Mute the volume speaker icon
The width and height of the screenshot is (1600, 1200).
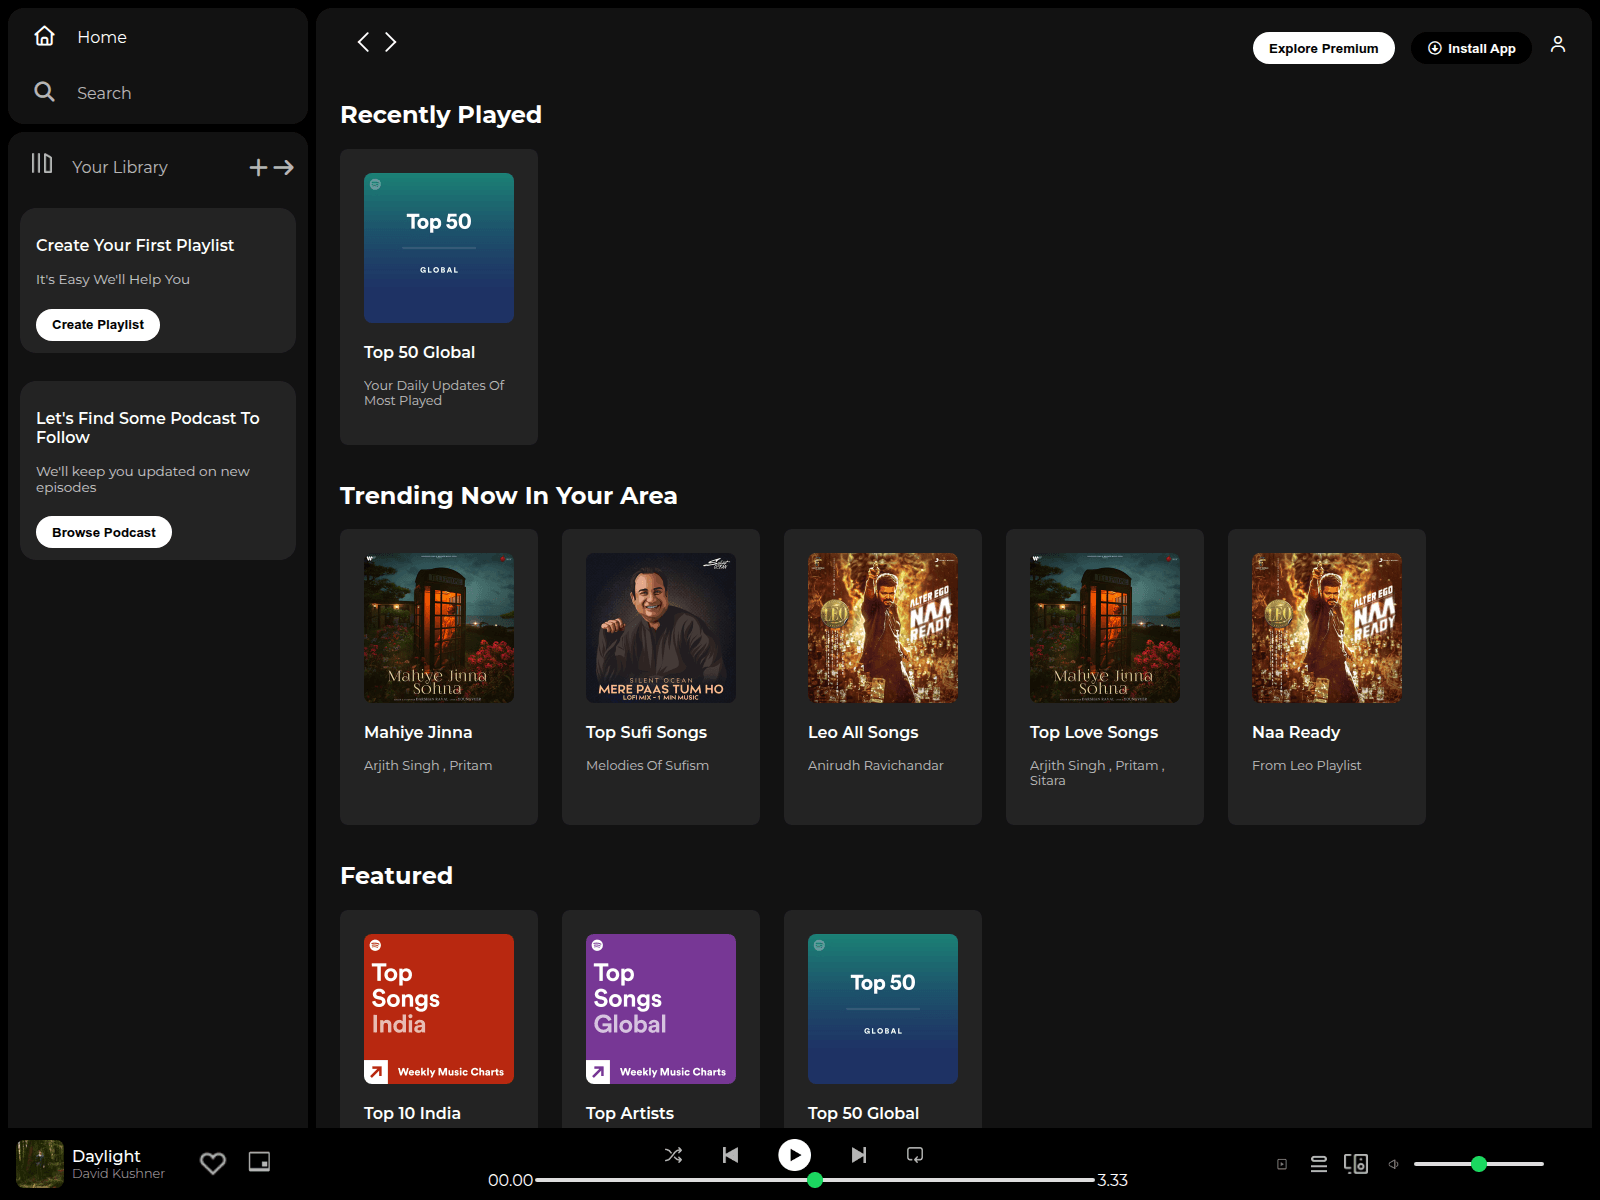coord(1394,1164)
